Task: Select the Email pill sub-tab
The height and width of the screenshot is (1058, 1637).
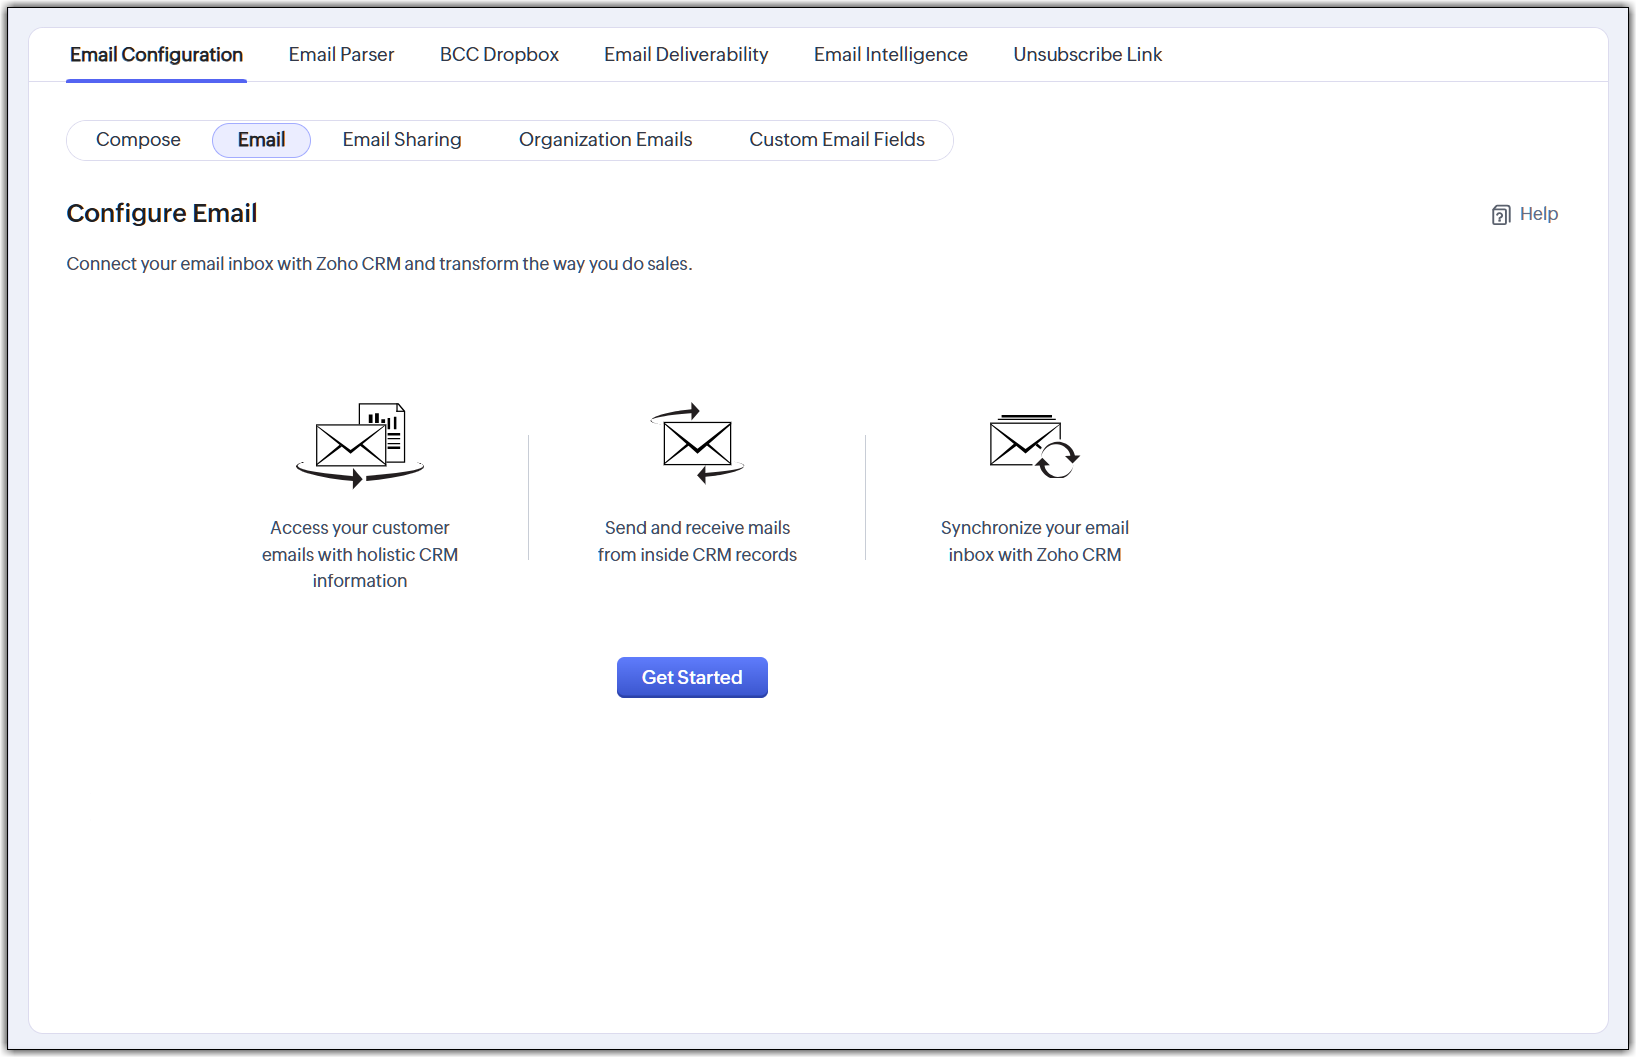Action: 261,140
